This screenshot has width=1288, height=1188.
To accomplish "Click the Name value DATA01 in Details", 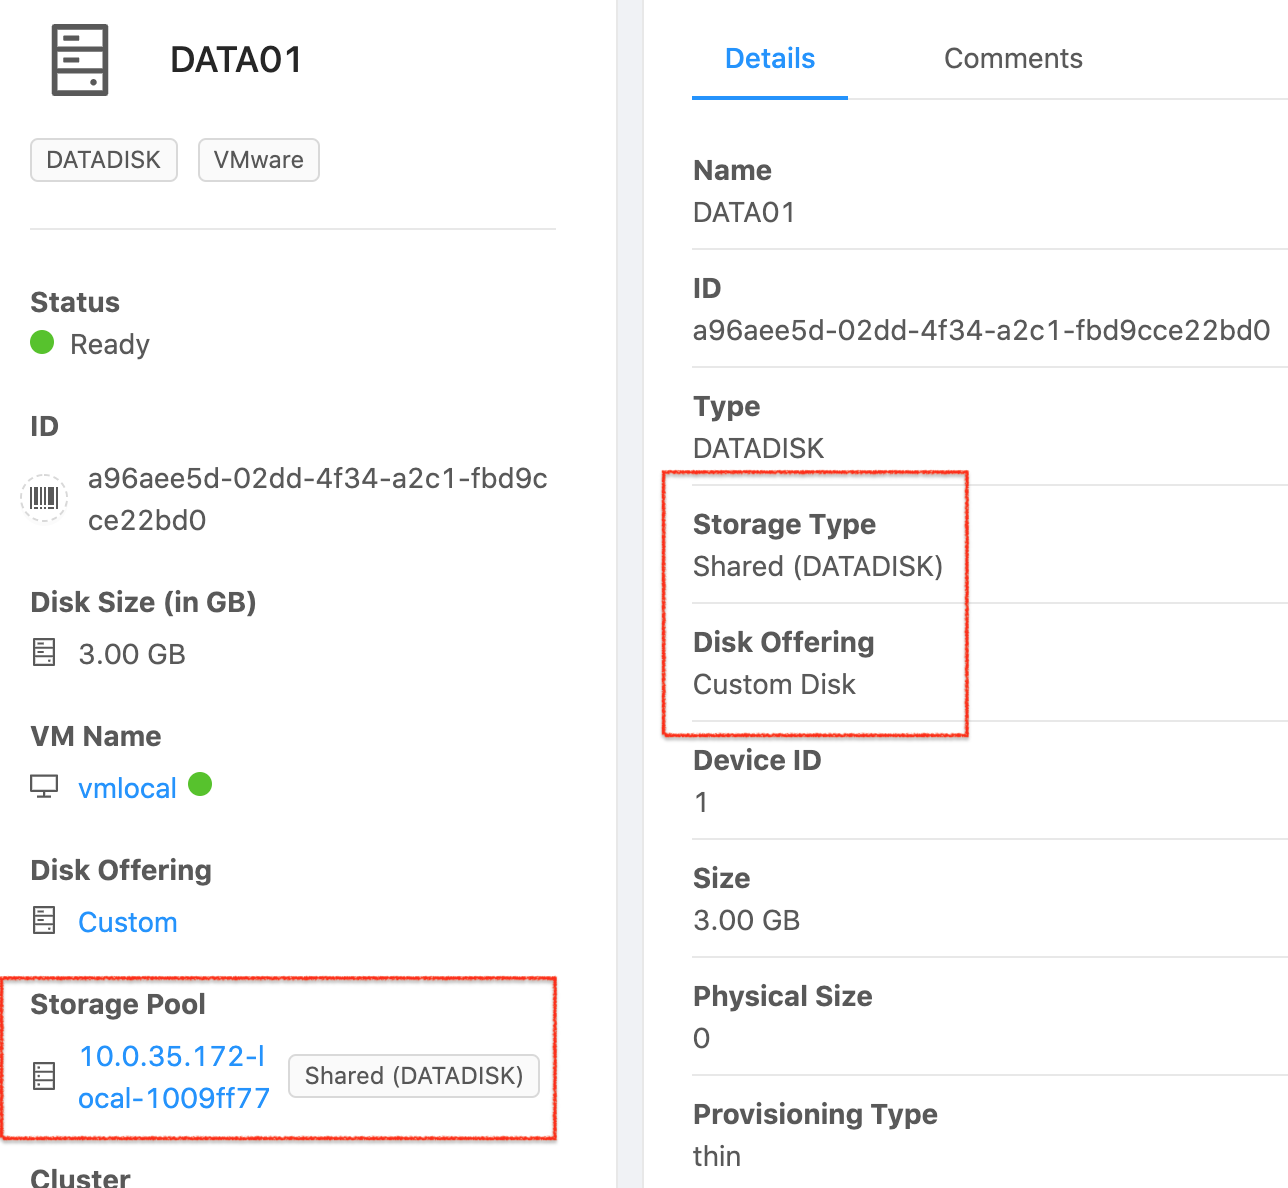I will [x=745, y=212].
